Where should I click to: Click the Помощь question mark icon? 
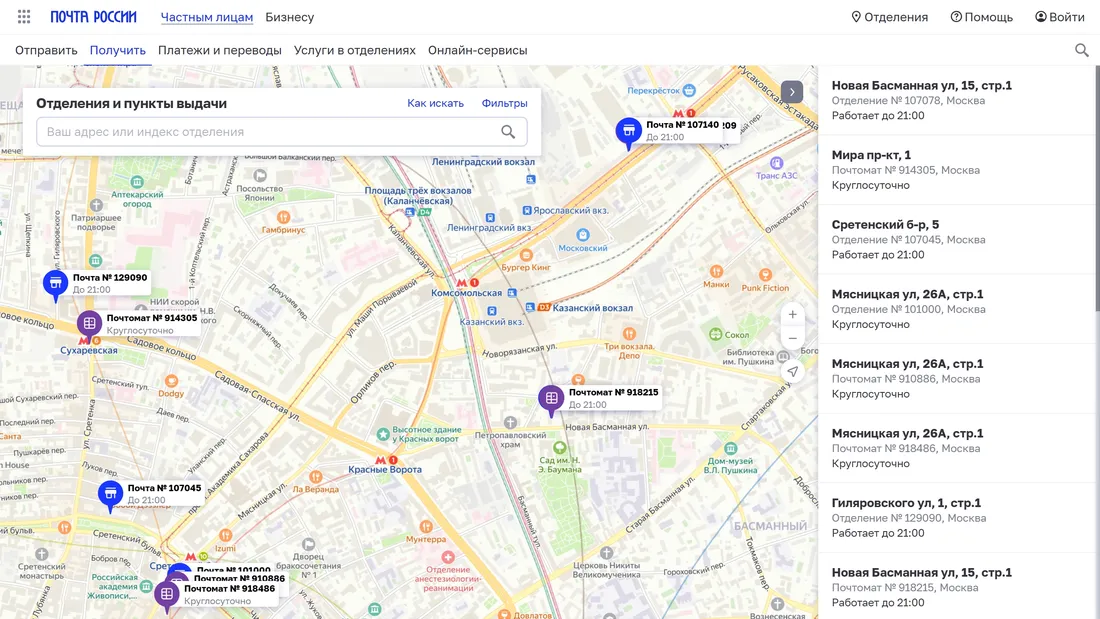pos(955,16)
